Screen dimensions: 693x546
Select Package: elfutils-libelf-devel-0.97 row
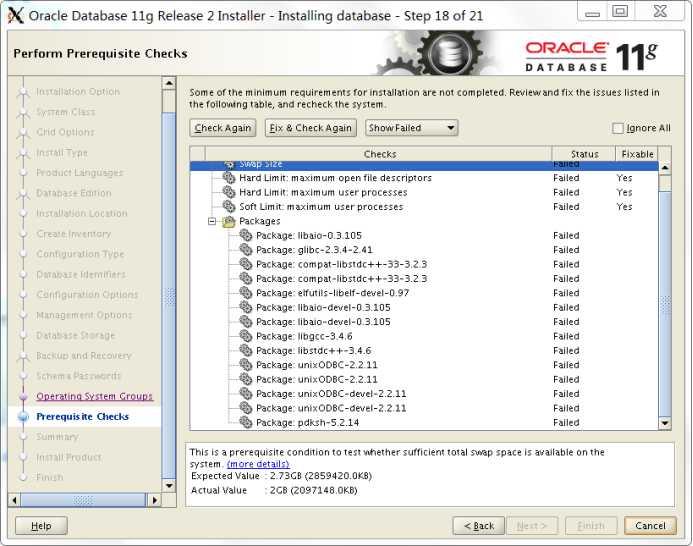pyautogui.click(x=424, y=293)
